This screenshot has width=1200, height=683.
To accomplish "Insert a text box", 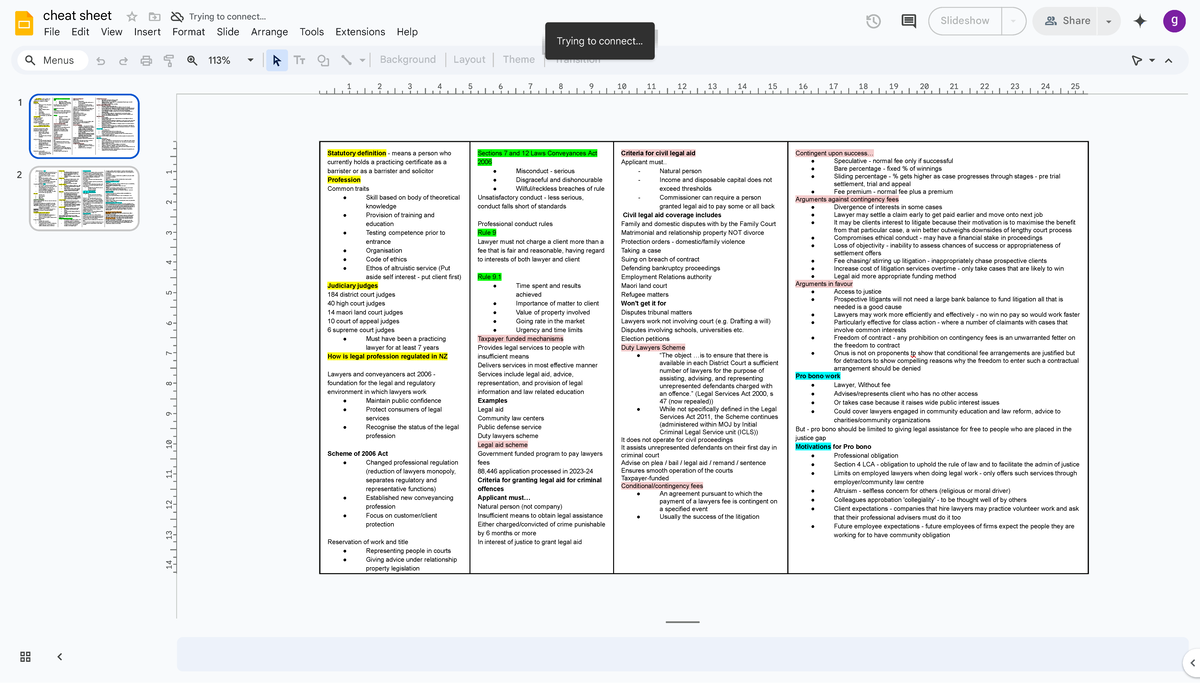I will (300, 60).
